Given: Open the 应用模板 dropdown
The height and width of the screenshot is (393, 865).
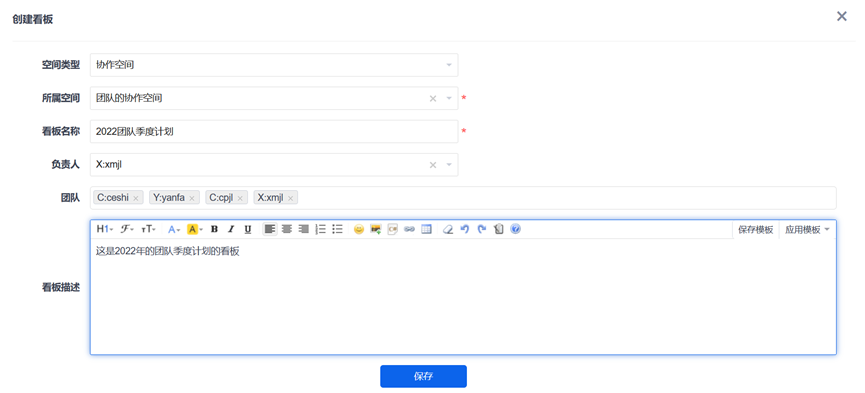Looking at the screenshot, I should pyautogui.click(x=807, y=230).
